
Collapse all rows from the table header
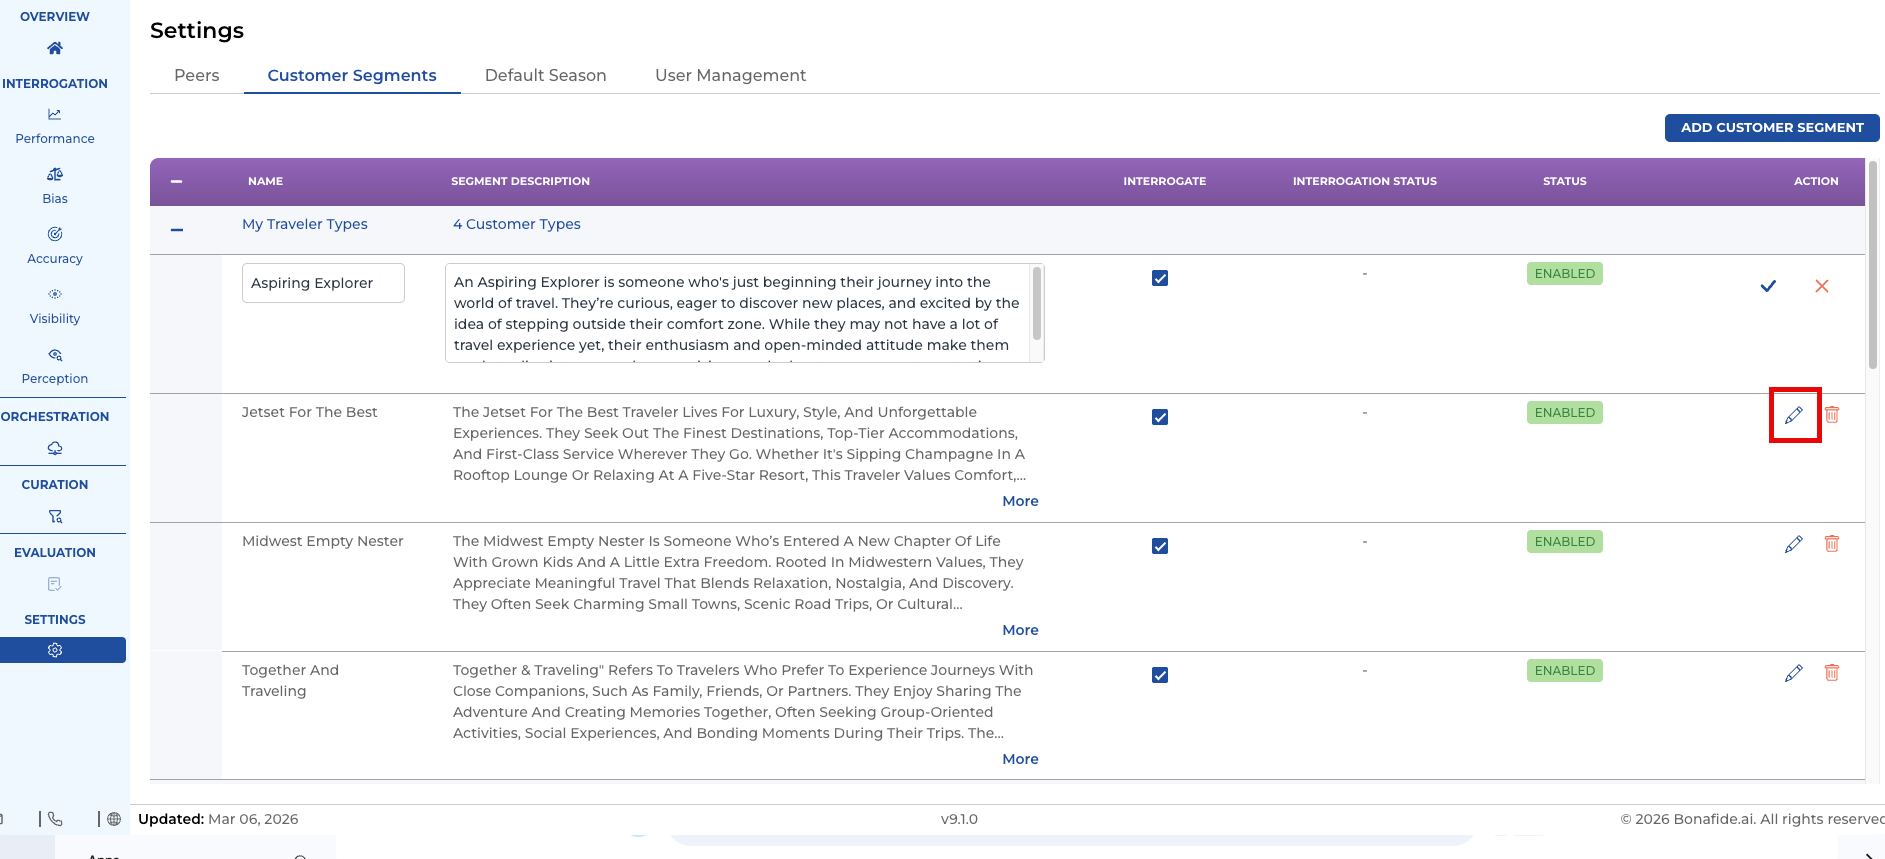(x=177, y=181)
